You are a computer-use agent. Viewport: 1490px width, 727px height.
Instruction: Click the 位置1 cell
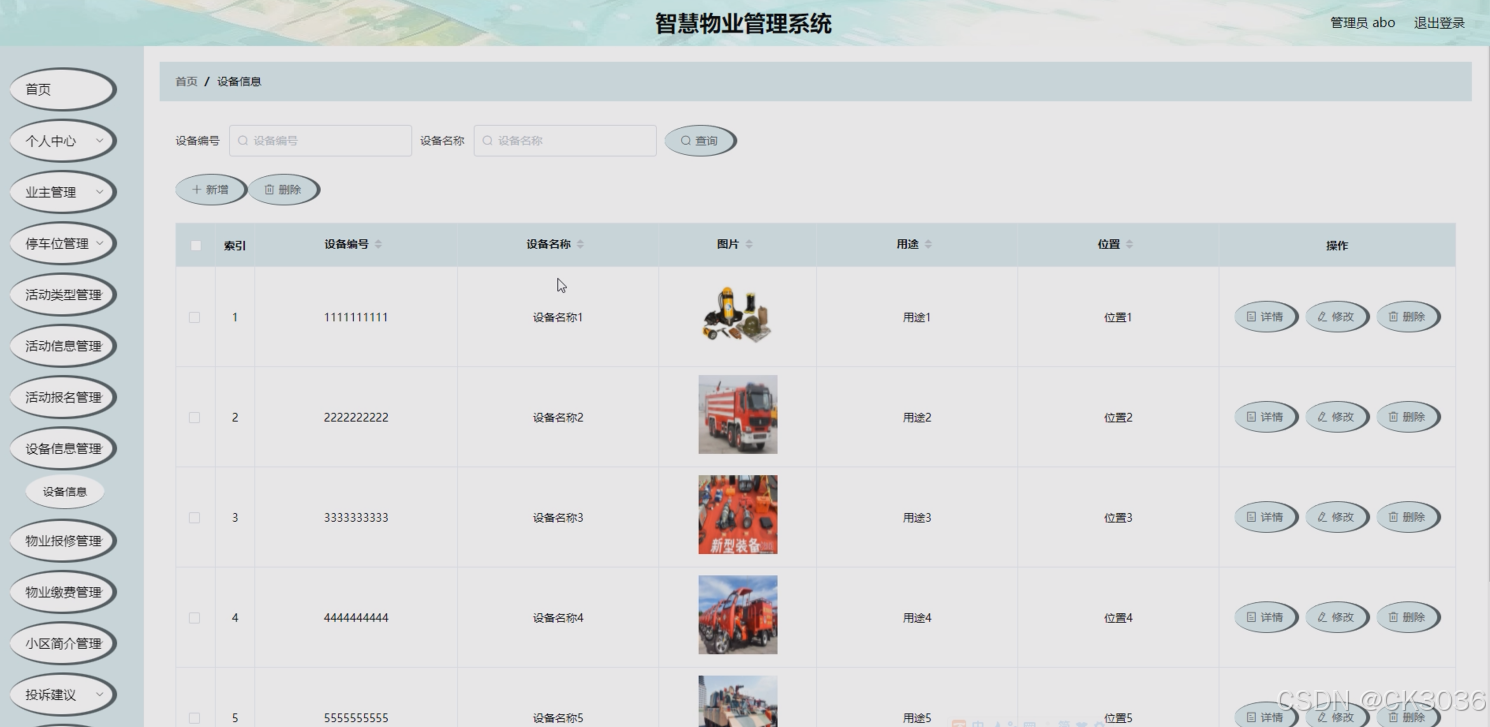click(1118, 317)
